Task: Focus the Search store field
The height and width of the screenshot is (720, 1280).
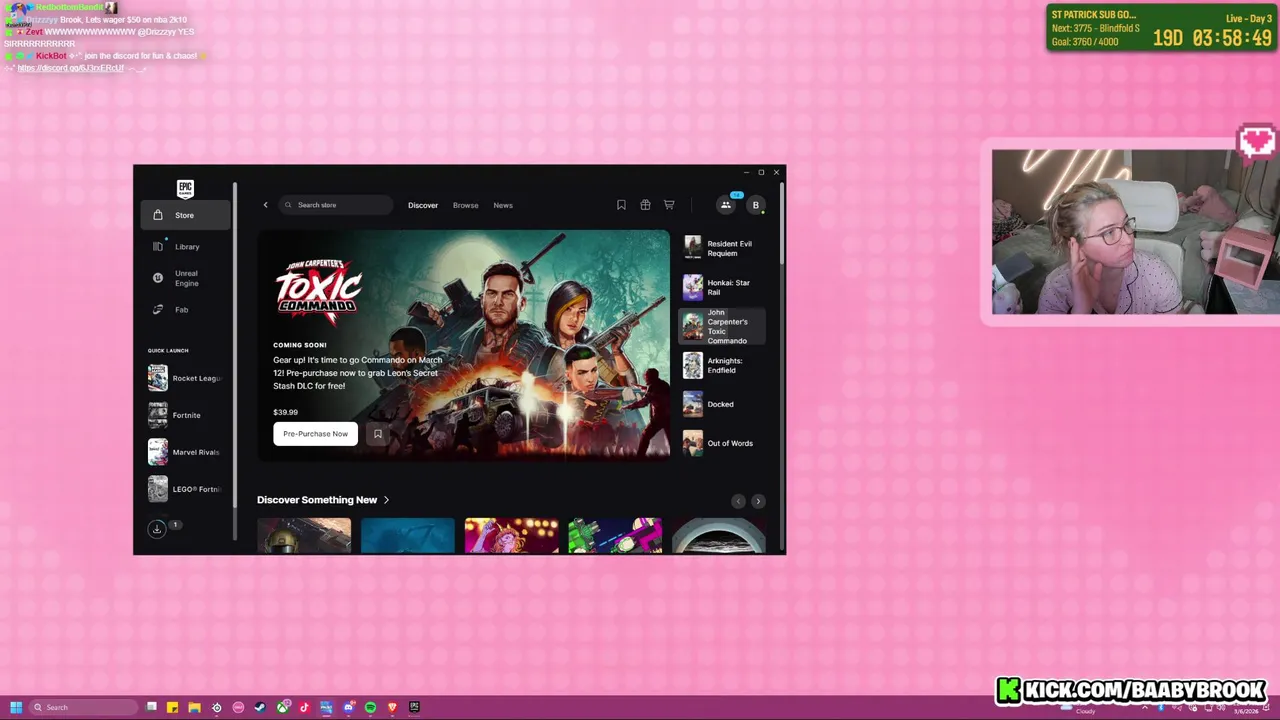Action: point(336,205)
